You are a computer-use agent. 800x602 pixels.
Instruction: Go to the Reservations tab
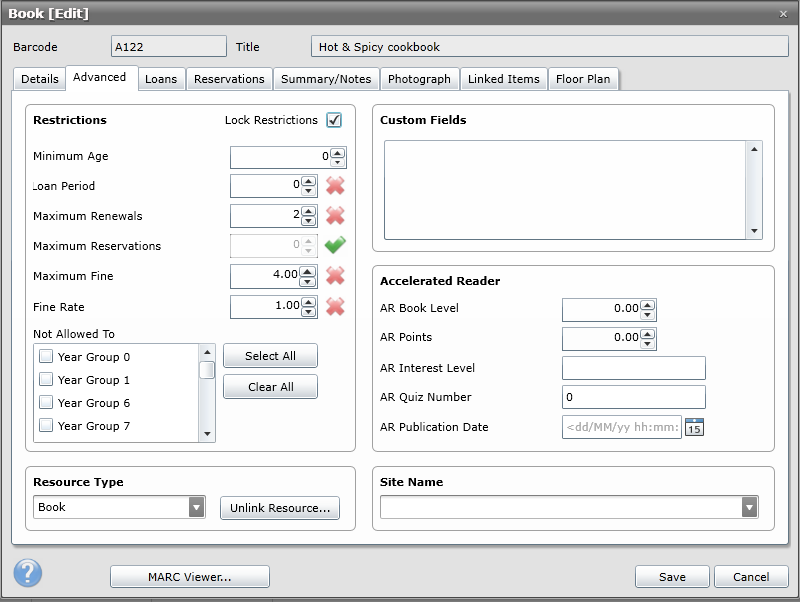[x=229, y=79]
